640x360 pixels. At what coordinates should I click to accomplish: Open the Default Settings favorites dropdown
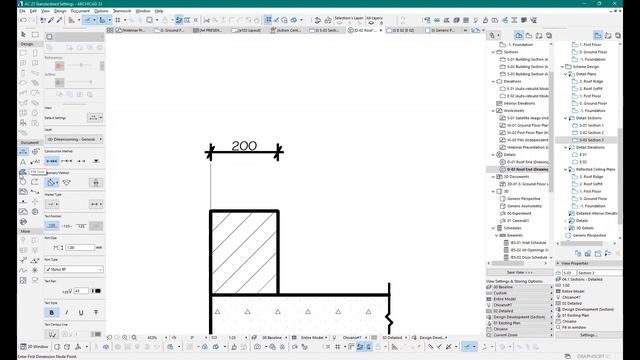95,118
